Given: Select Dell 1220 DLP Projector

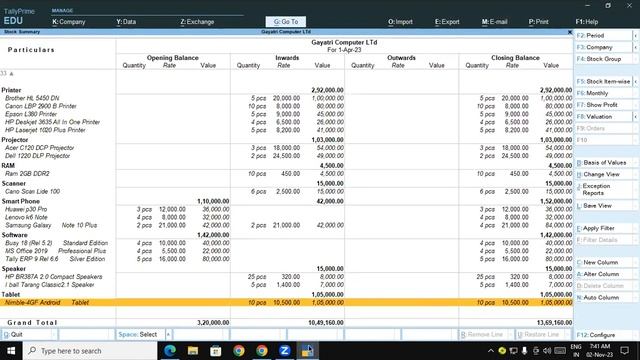Looking at the screenshot, I should [x=38, y=156].
